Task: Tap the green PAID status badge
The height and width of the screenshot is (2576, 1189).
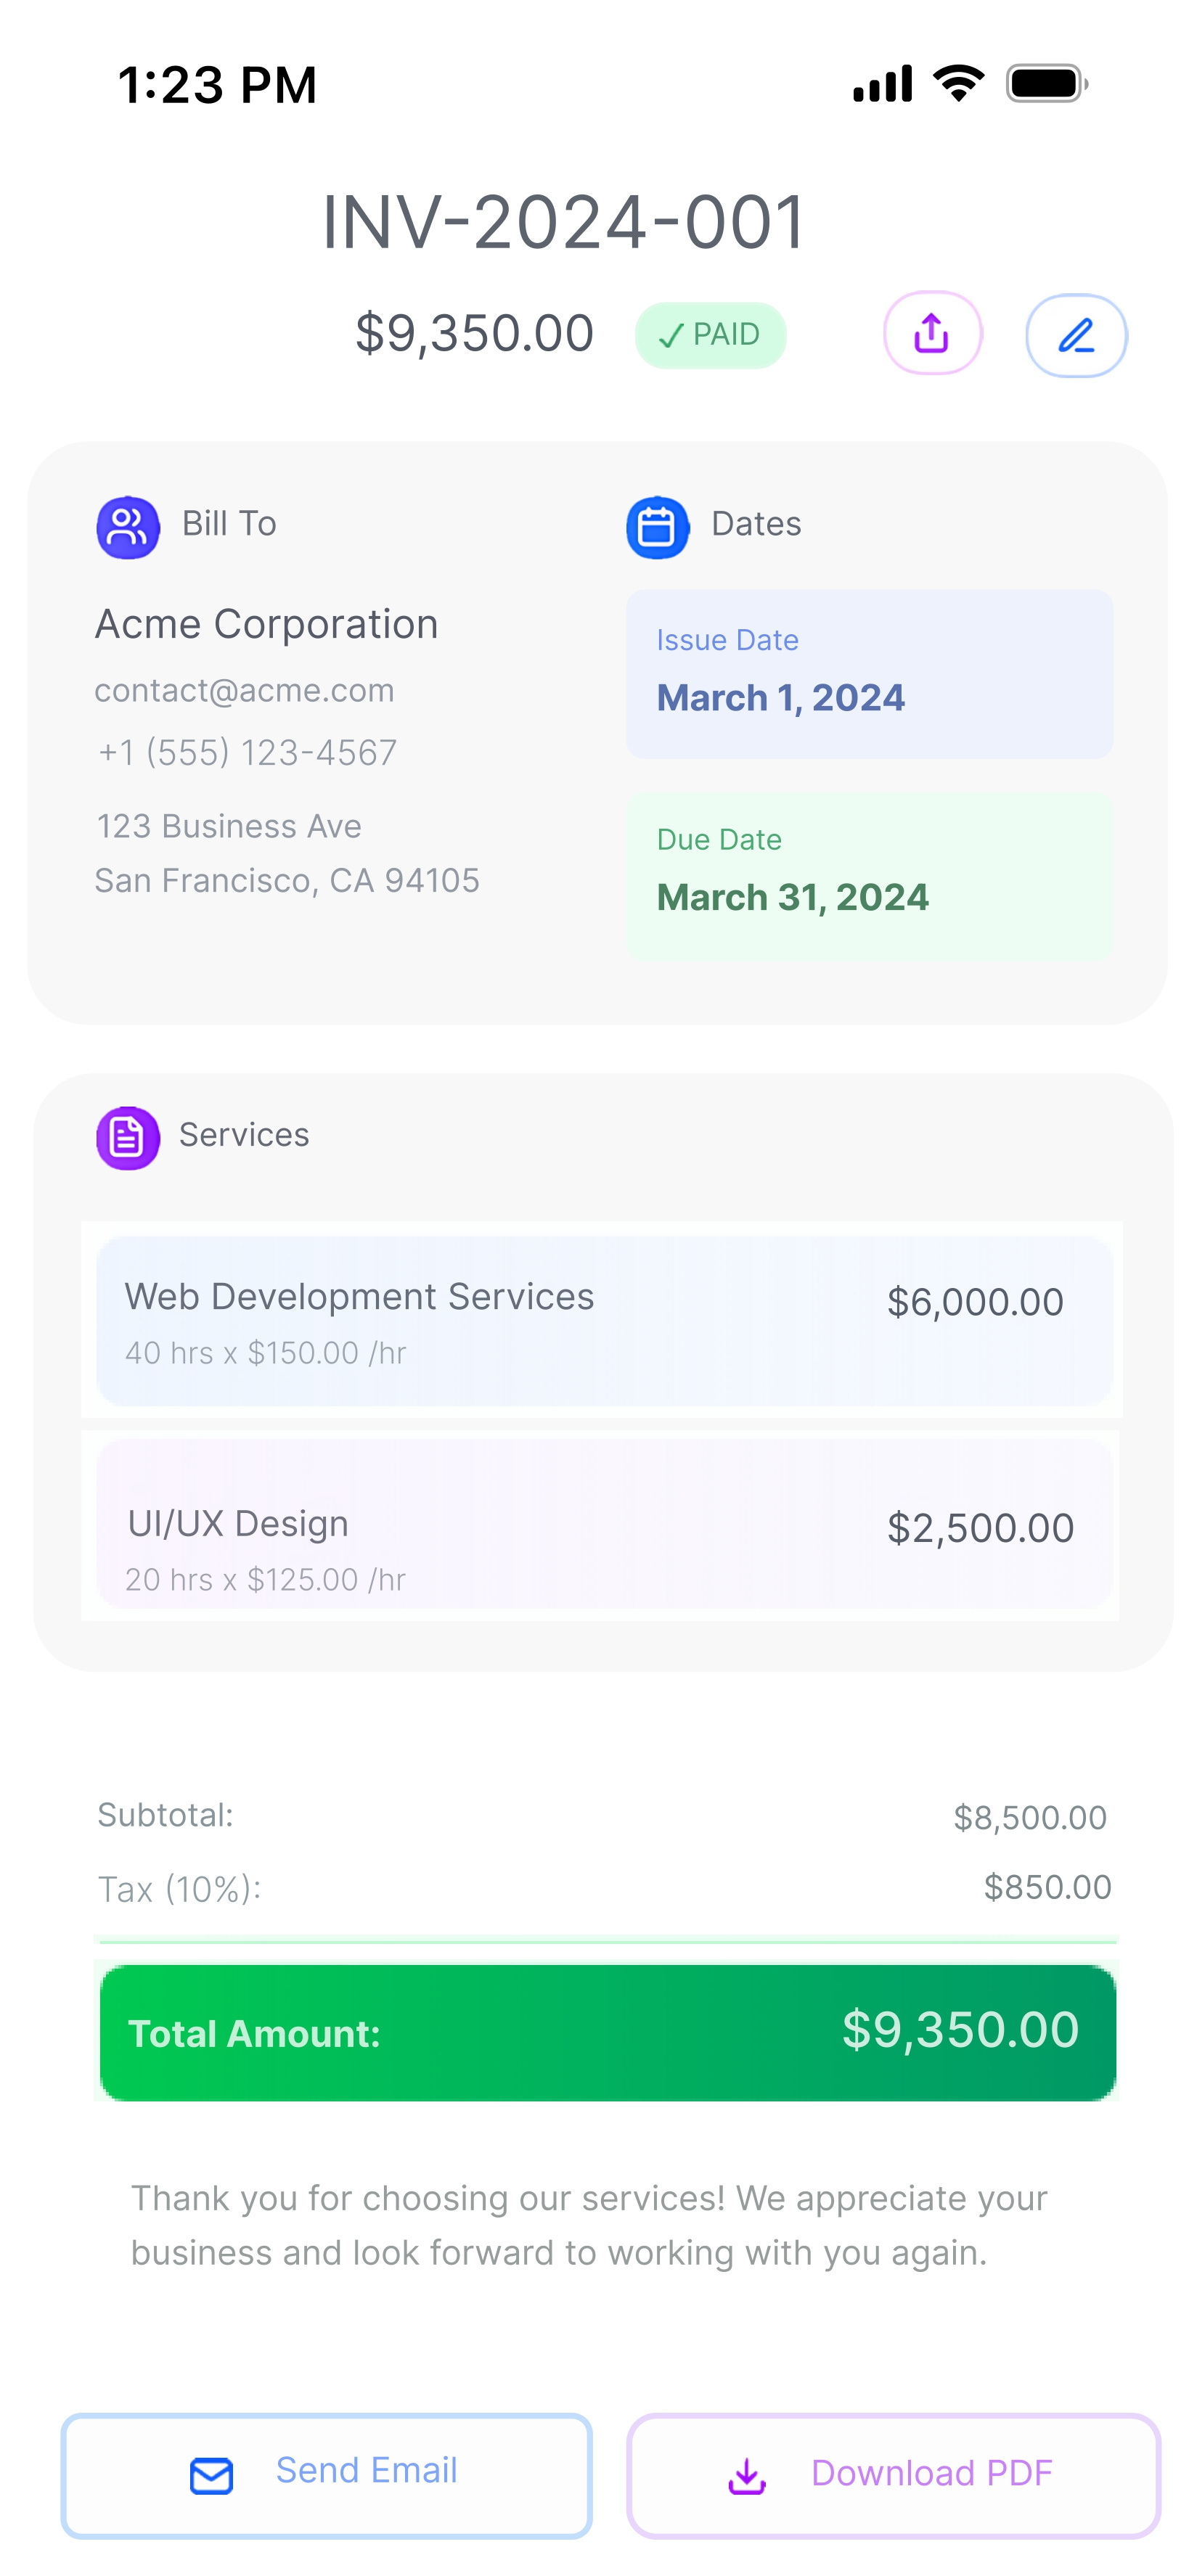Action: click(x=710, y=335)
